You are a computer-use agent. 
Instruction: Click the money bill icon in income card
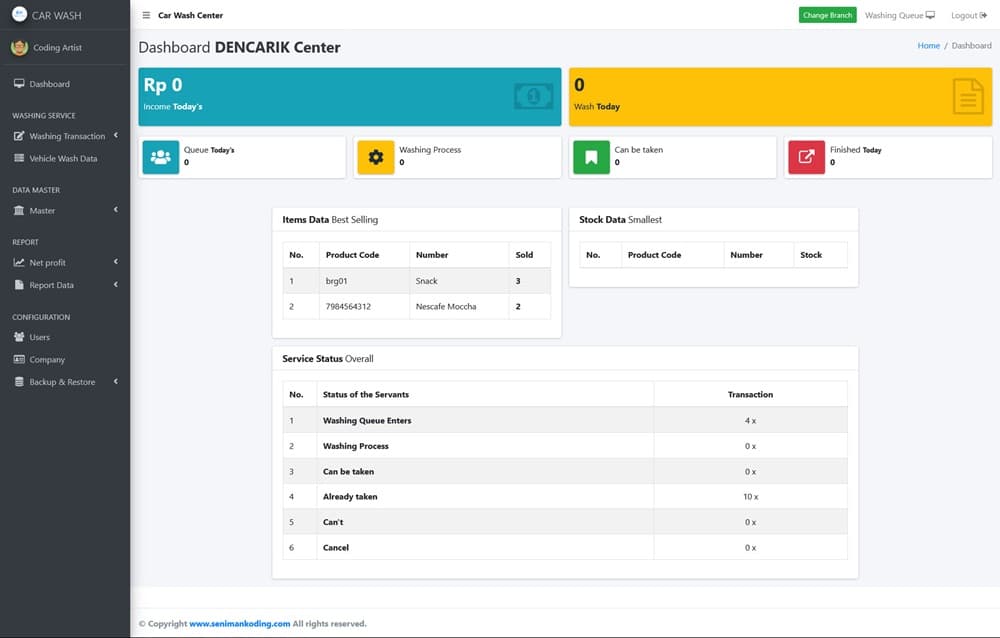(x=533, y=96)
